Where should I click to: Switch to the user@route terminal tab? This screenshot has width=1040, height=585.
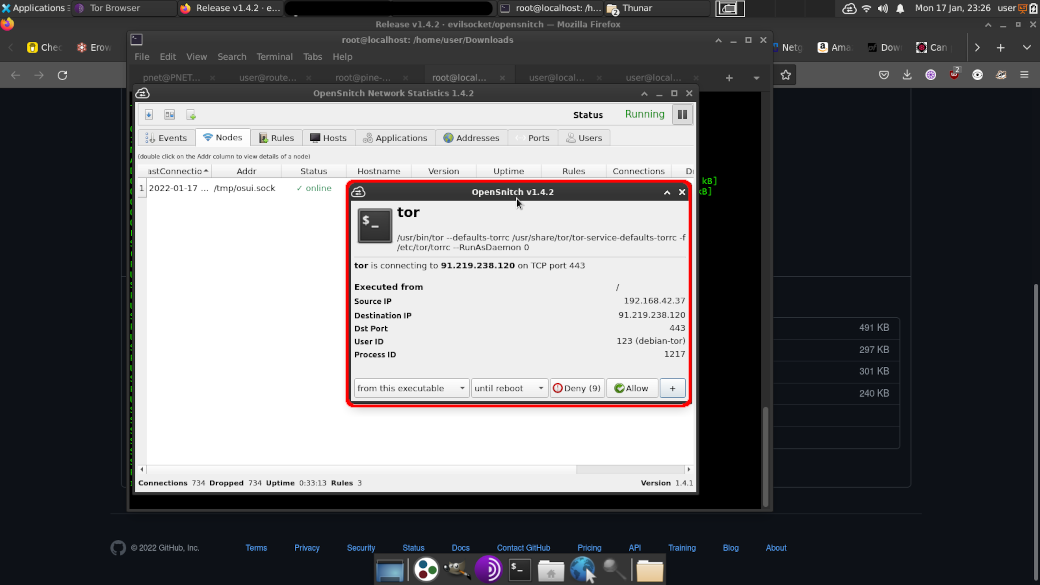(x=268, y=78)
